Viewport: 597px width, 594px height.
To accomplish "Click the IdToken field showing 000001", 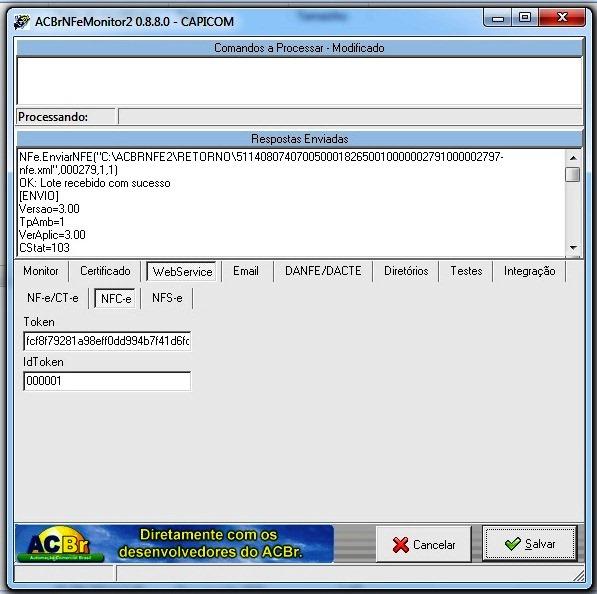I will click(107, 381).
